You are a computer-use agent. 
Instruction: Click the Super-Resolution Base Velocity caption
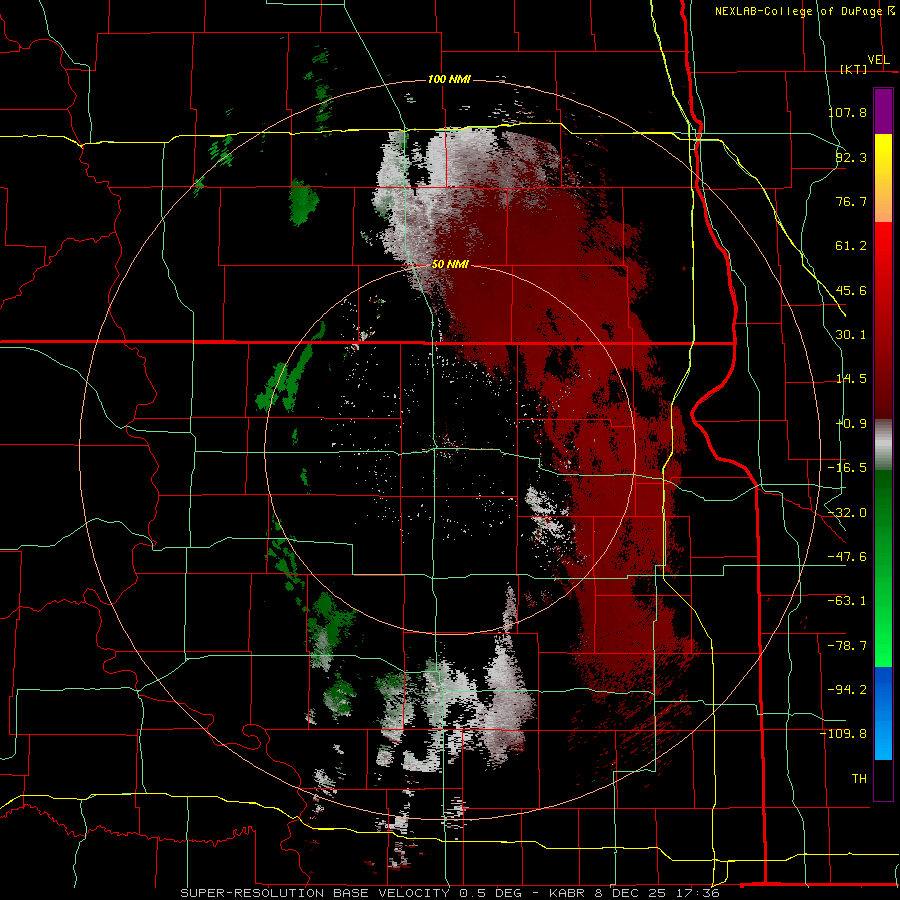449,893
